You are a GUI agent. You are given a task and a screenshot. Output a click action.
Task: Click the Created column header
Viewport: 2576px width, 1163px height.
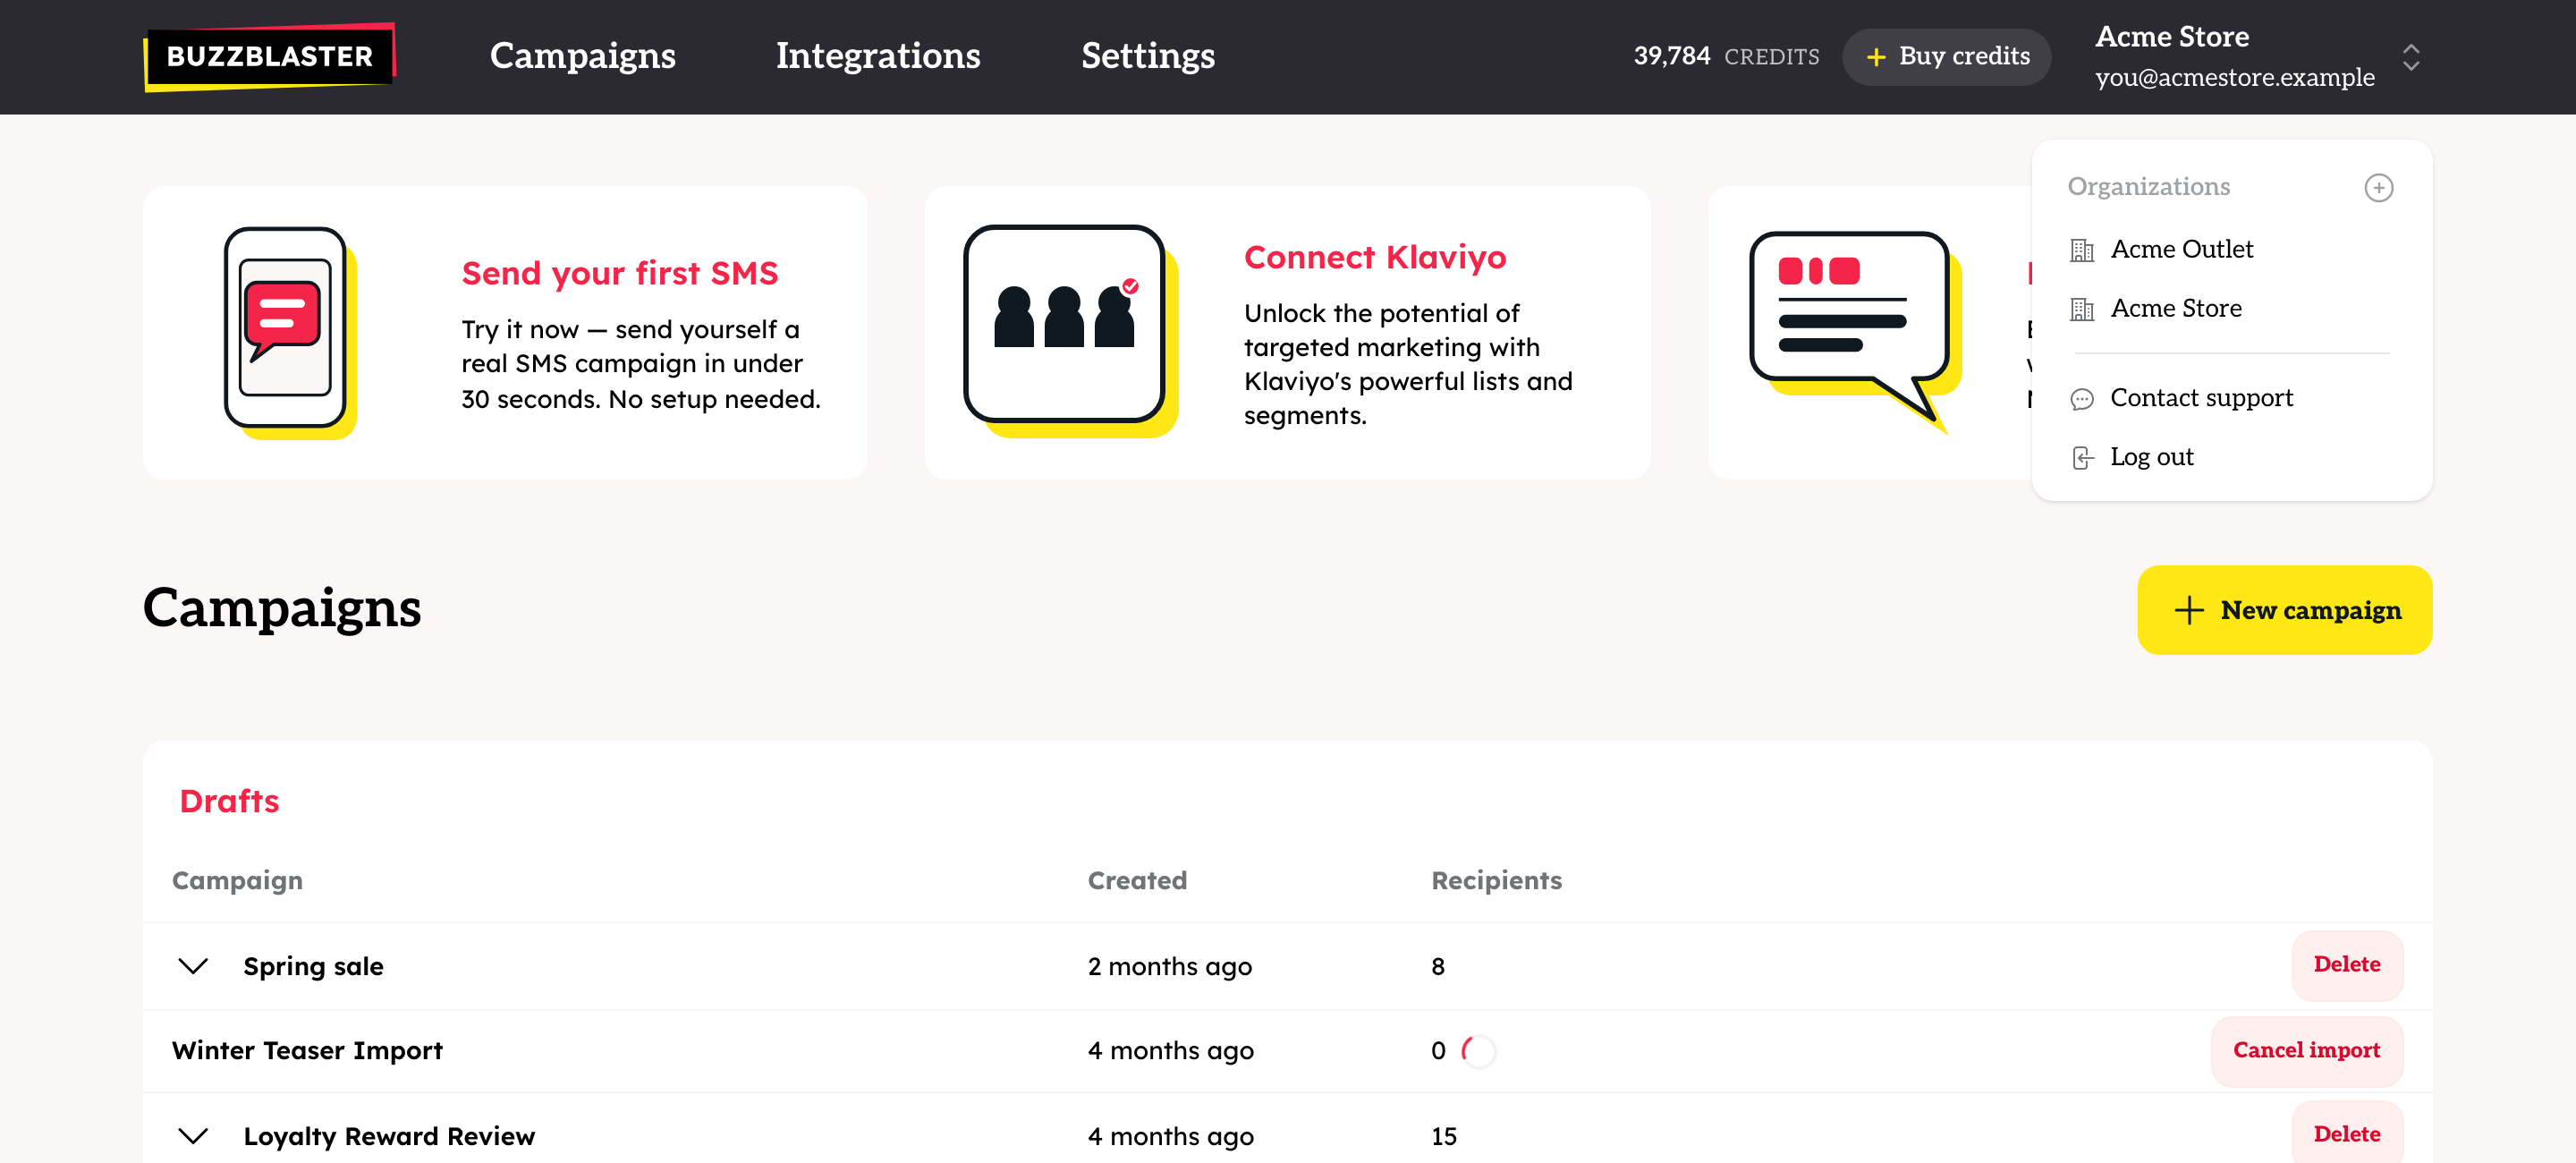click(x=1137, y=880)
